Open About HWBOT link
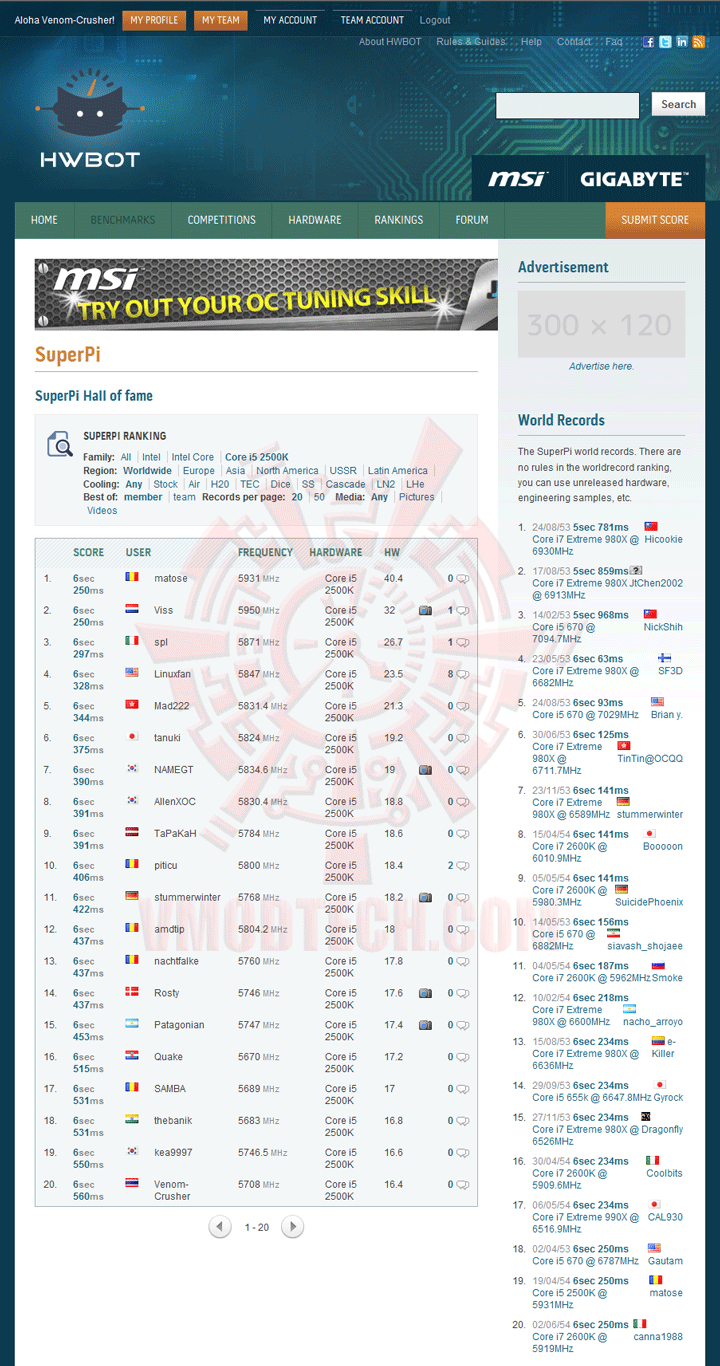The height and width of the screenshot is (1366, 720). tap(390, 42)
